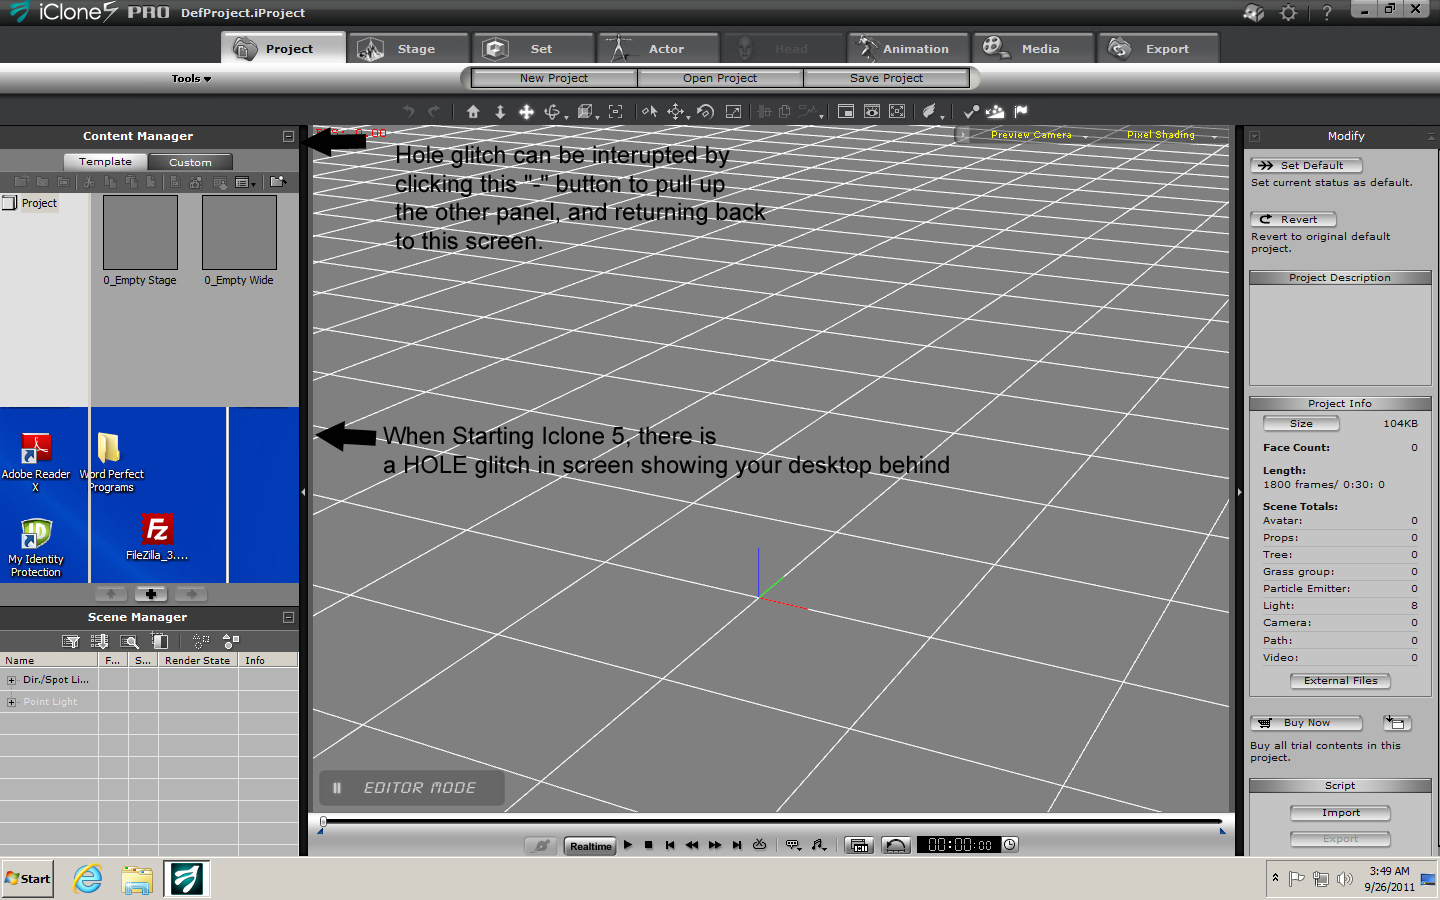Open the External Files button
The image size is (1440, 900).
[1340, 681]
